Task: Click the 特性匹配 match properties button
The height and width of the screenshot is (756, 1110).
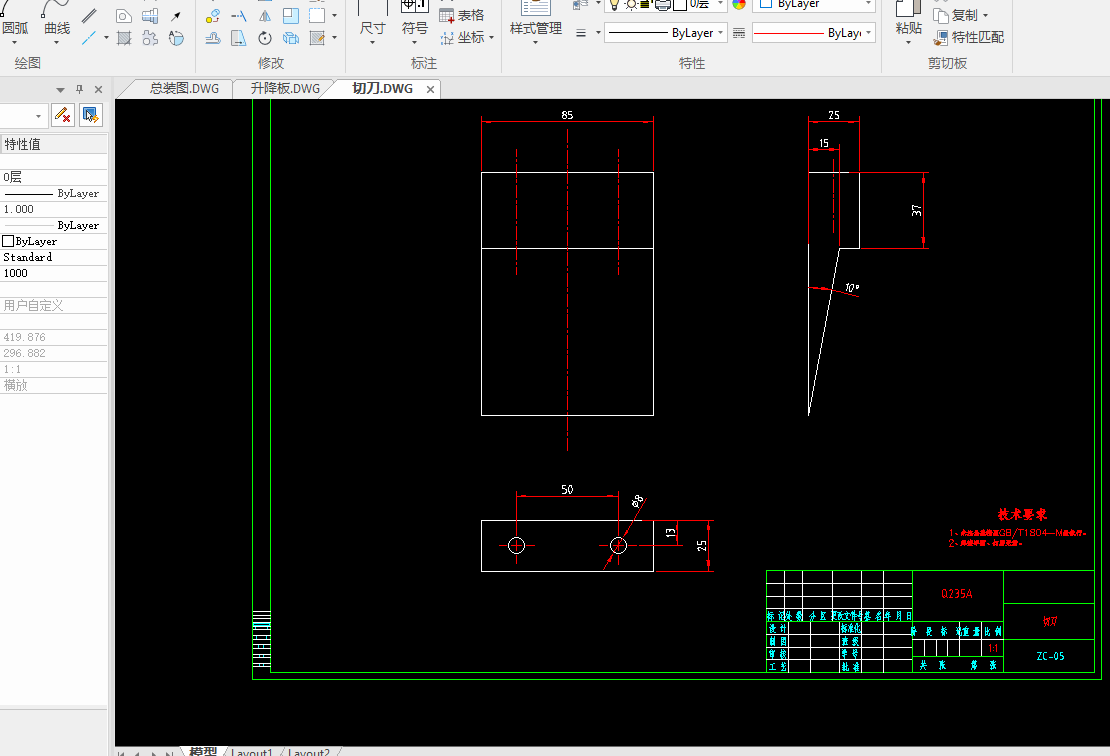Action: (x=969, y=38)
